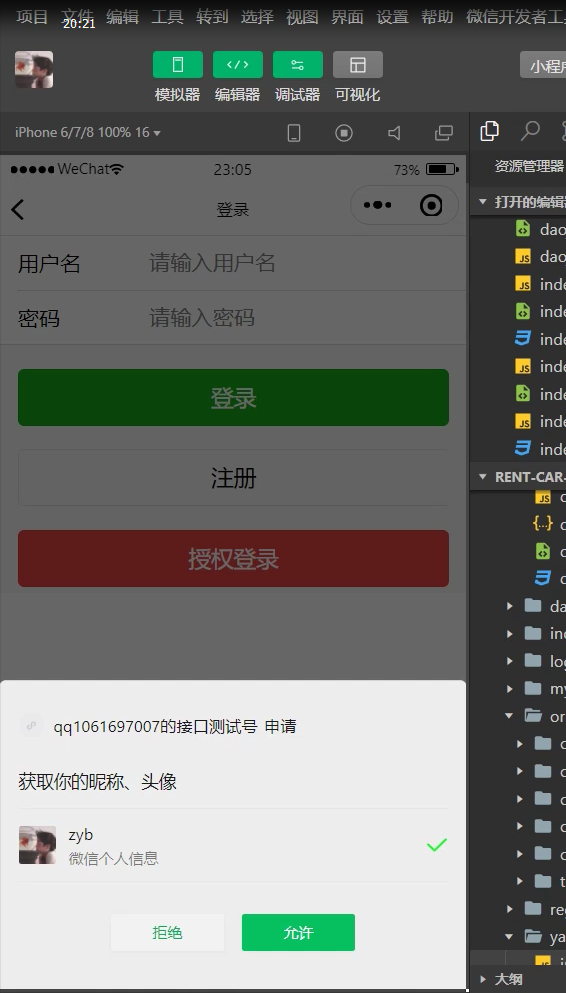The width and height of the screenshot is (566, 993).
Task: Open the 视图 menu
Action: pos(302,17)
